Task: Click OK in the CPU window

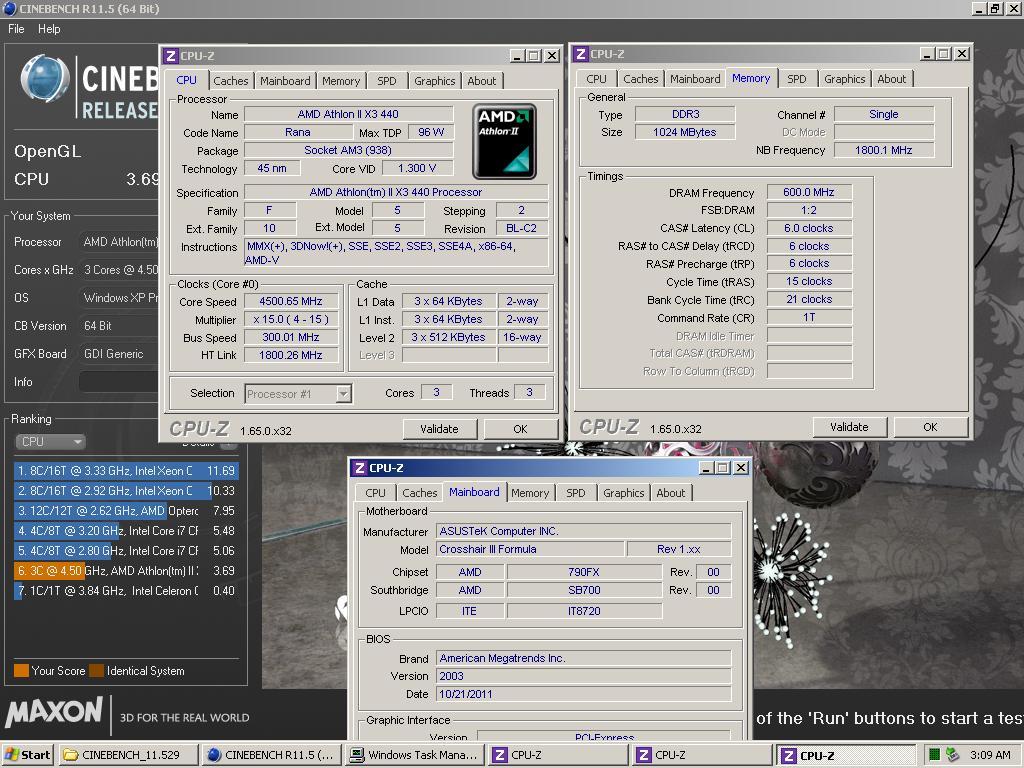Action: (520, 429)
